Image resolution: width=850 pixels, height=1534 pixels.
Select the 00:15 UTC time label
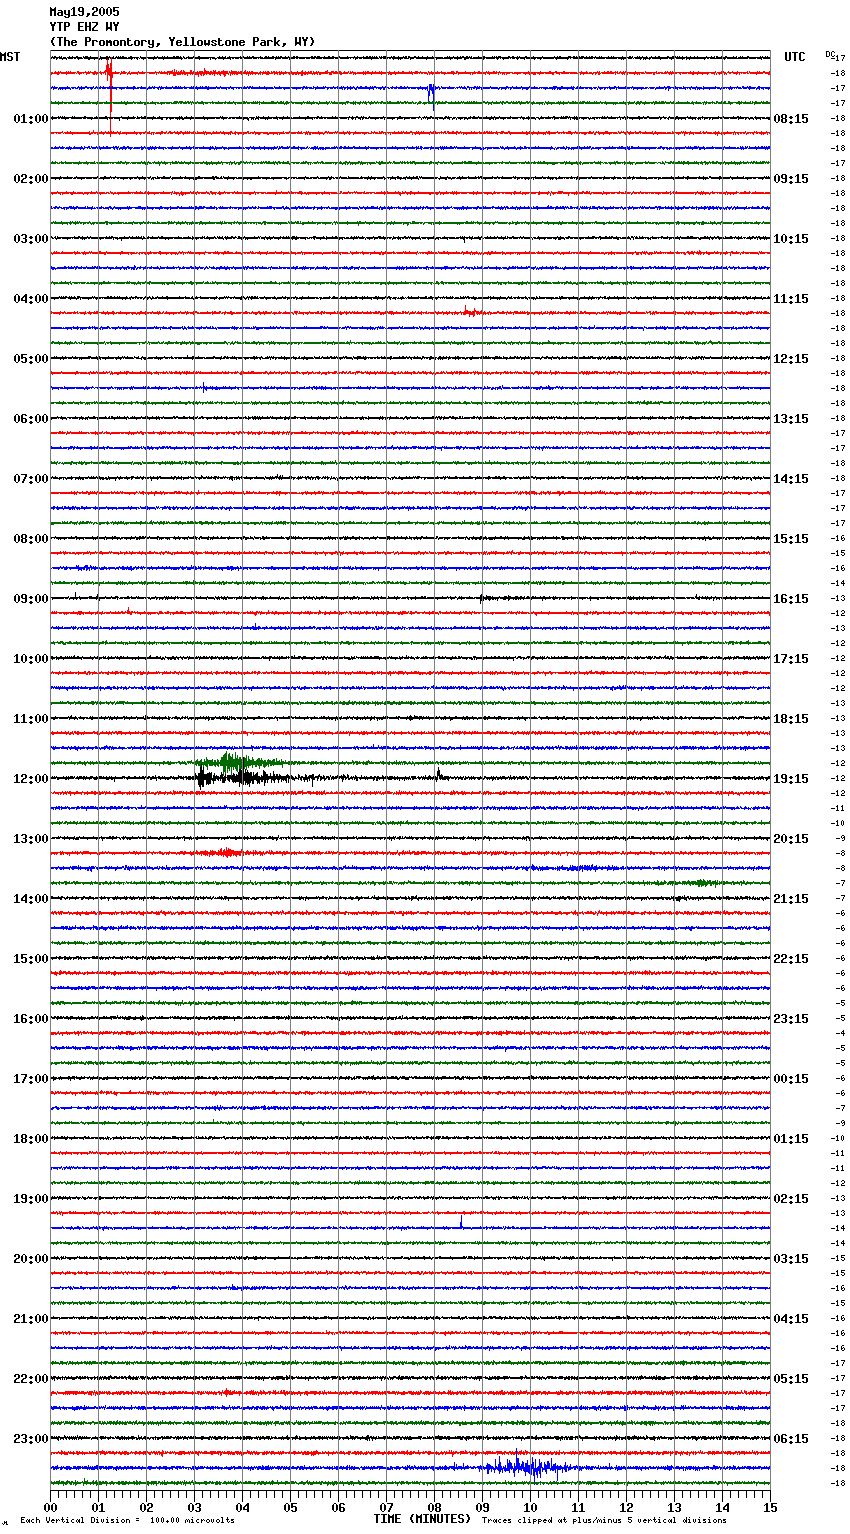pos(791,1079)
